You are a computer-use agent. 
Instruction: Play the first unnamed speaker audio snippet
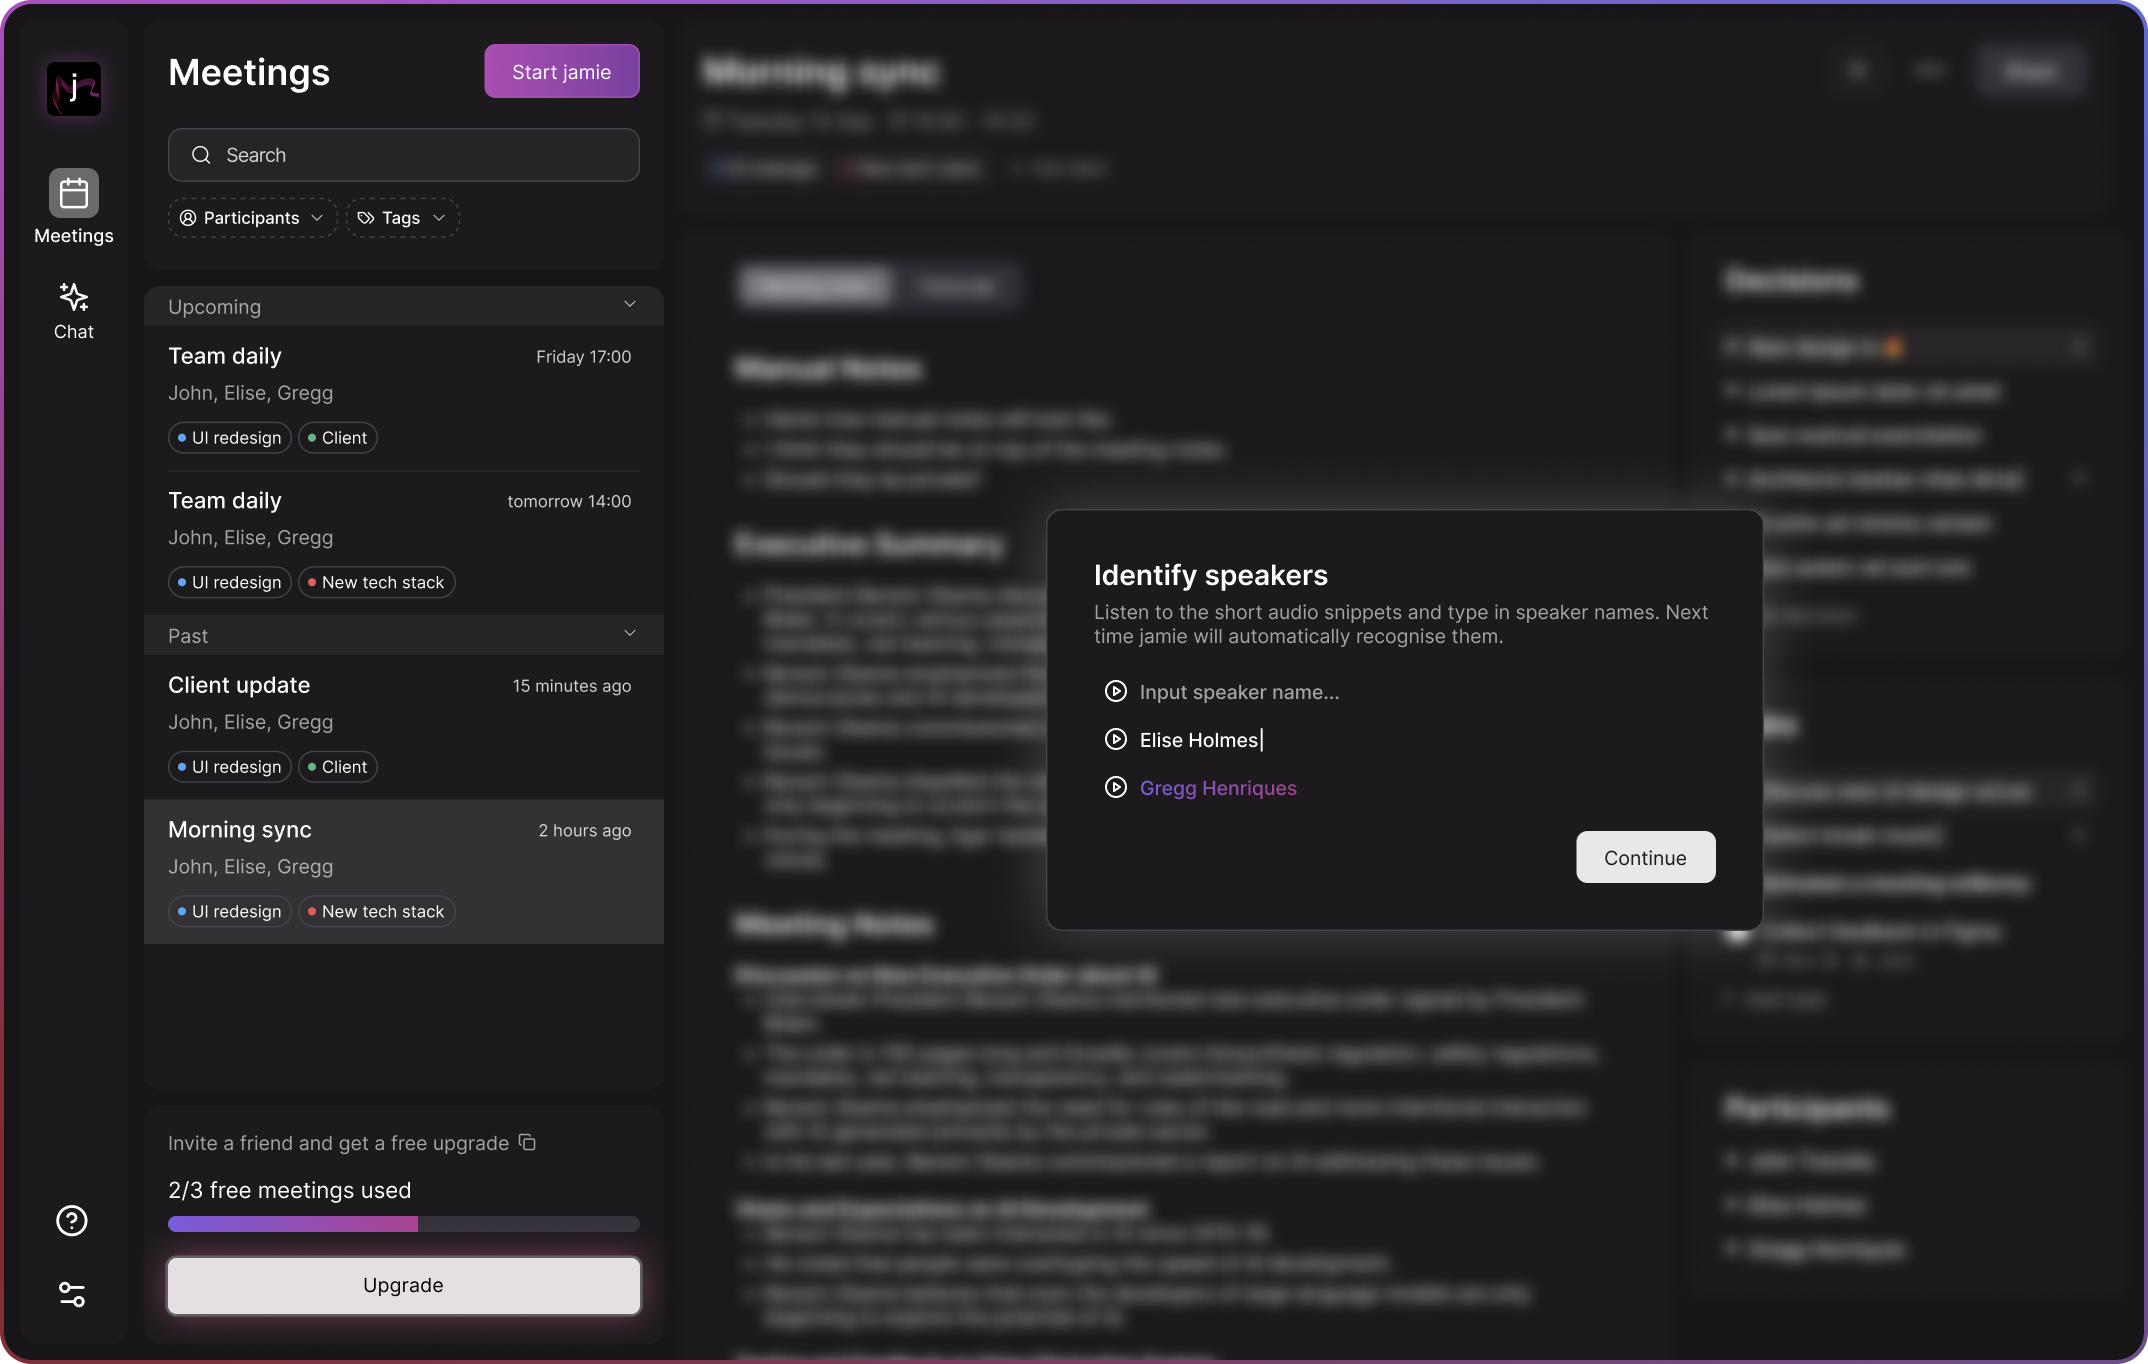(x=1116, y=692)
